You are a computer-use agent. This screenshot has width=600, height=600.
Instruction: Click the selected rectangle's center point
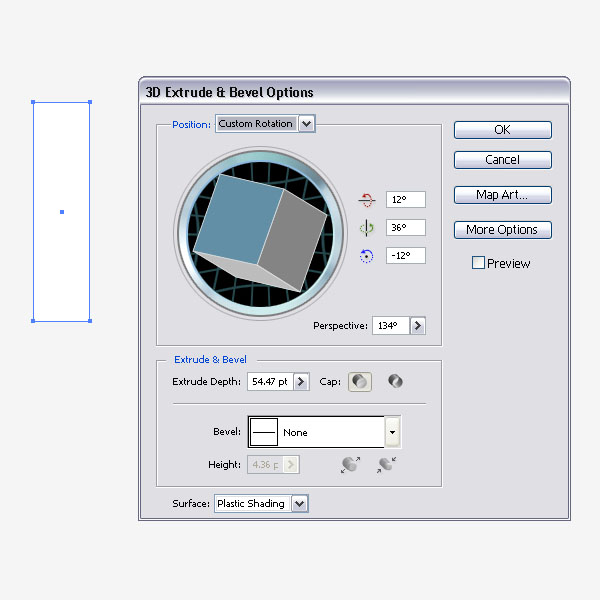pos(62,212)
